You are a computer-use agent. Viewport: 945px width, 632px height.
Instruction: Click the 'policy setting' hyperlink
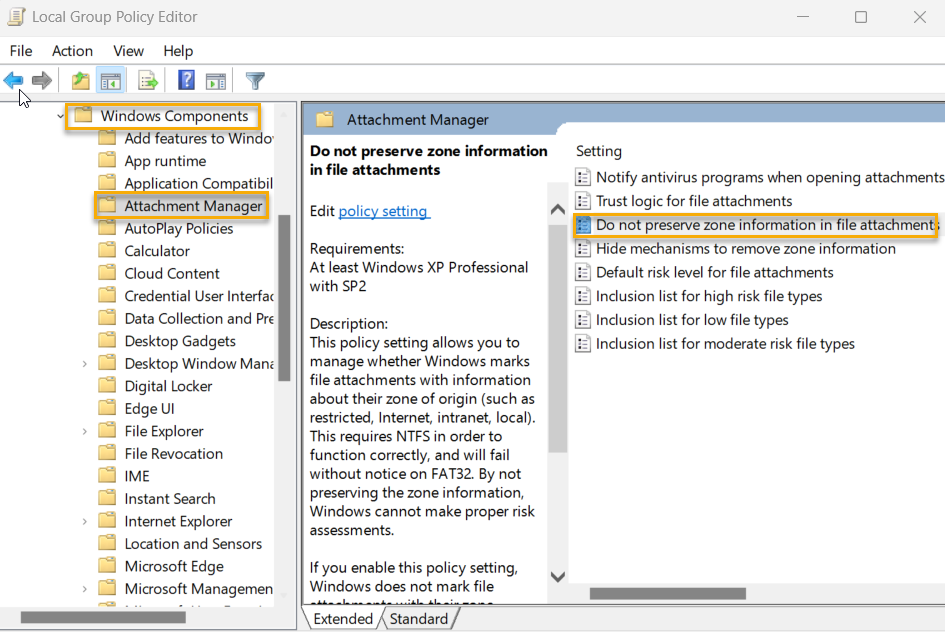[x=383, y=210]
